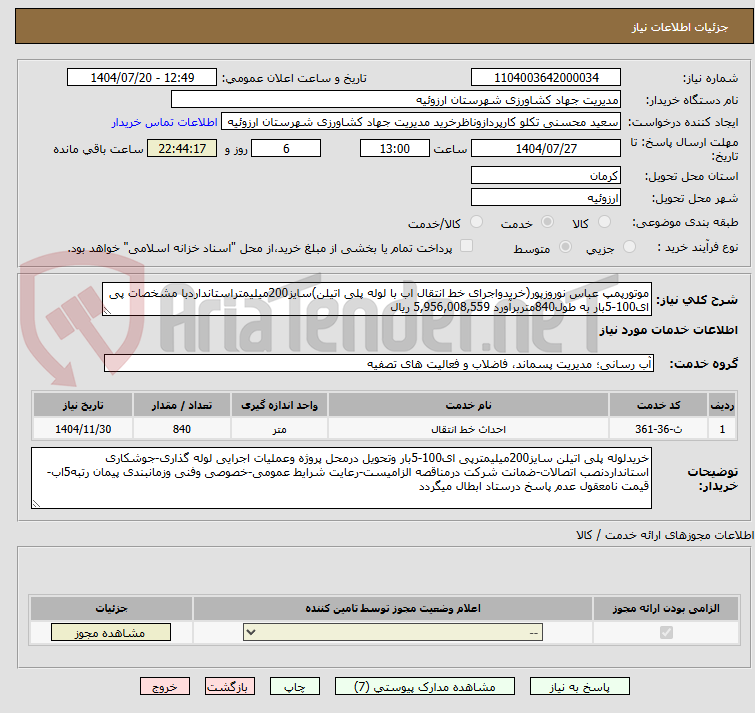Select the خدمت radio button
The image size is (755, 713).
click(547, 222)
